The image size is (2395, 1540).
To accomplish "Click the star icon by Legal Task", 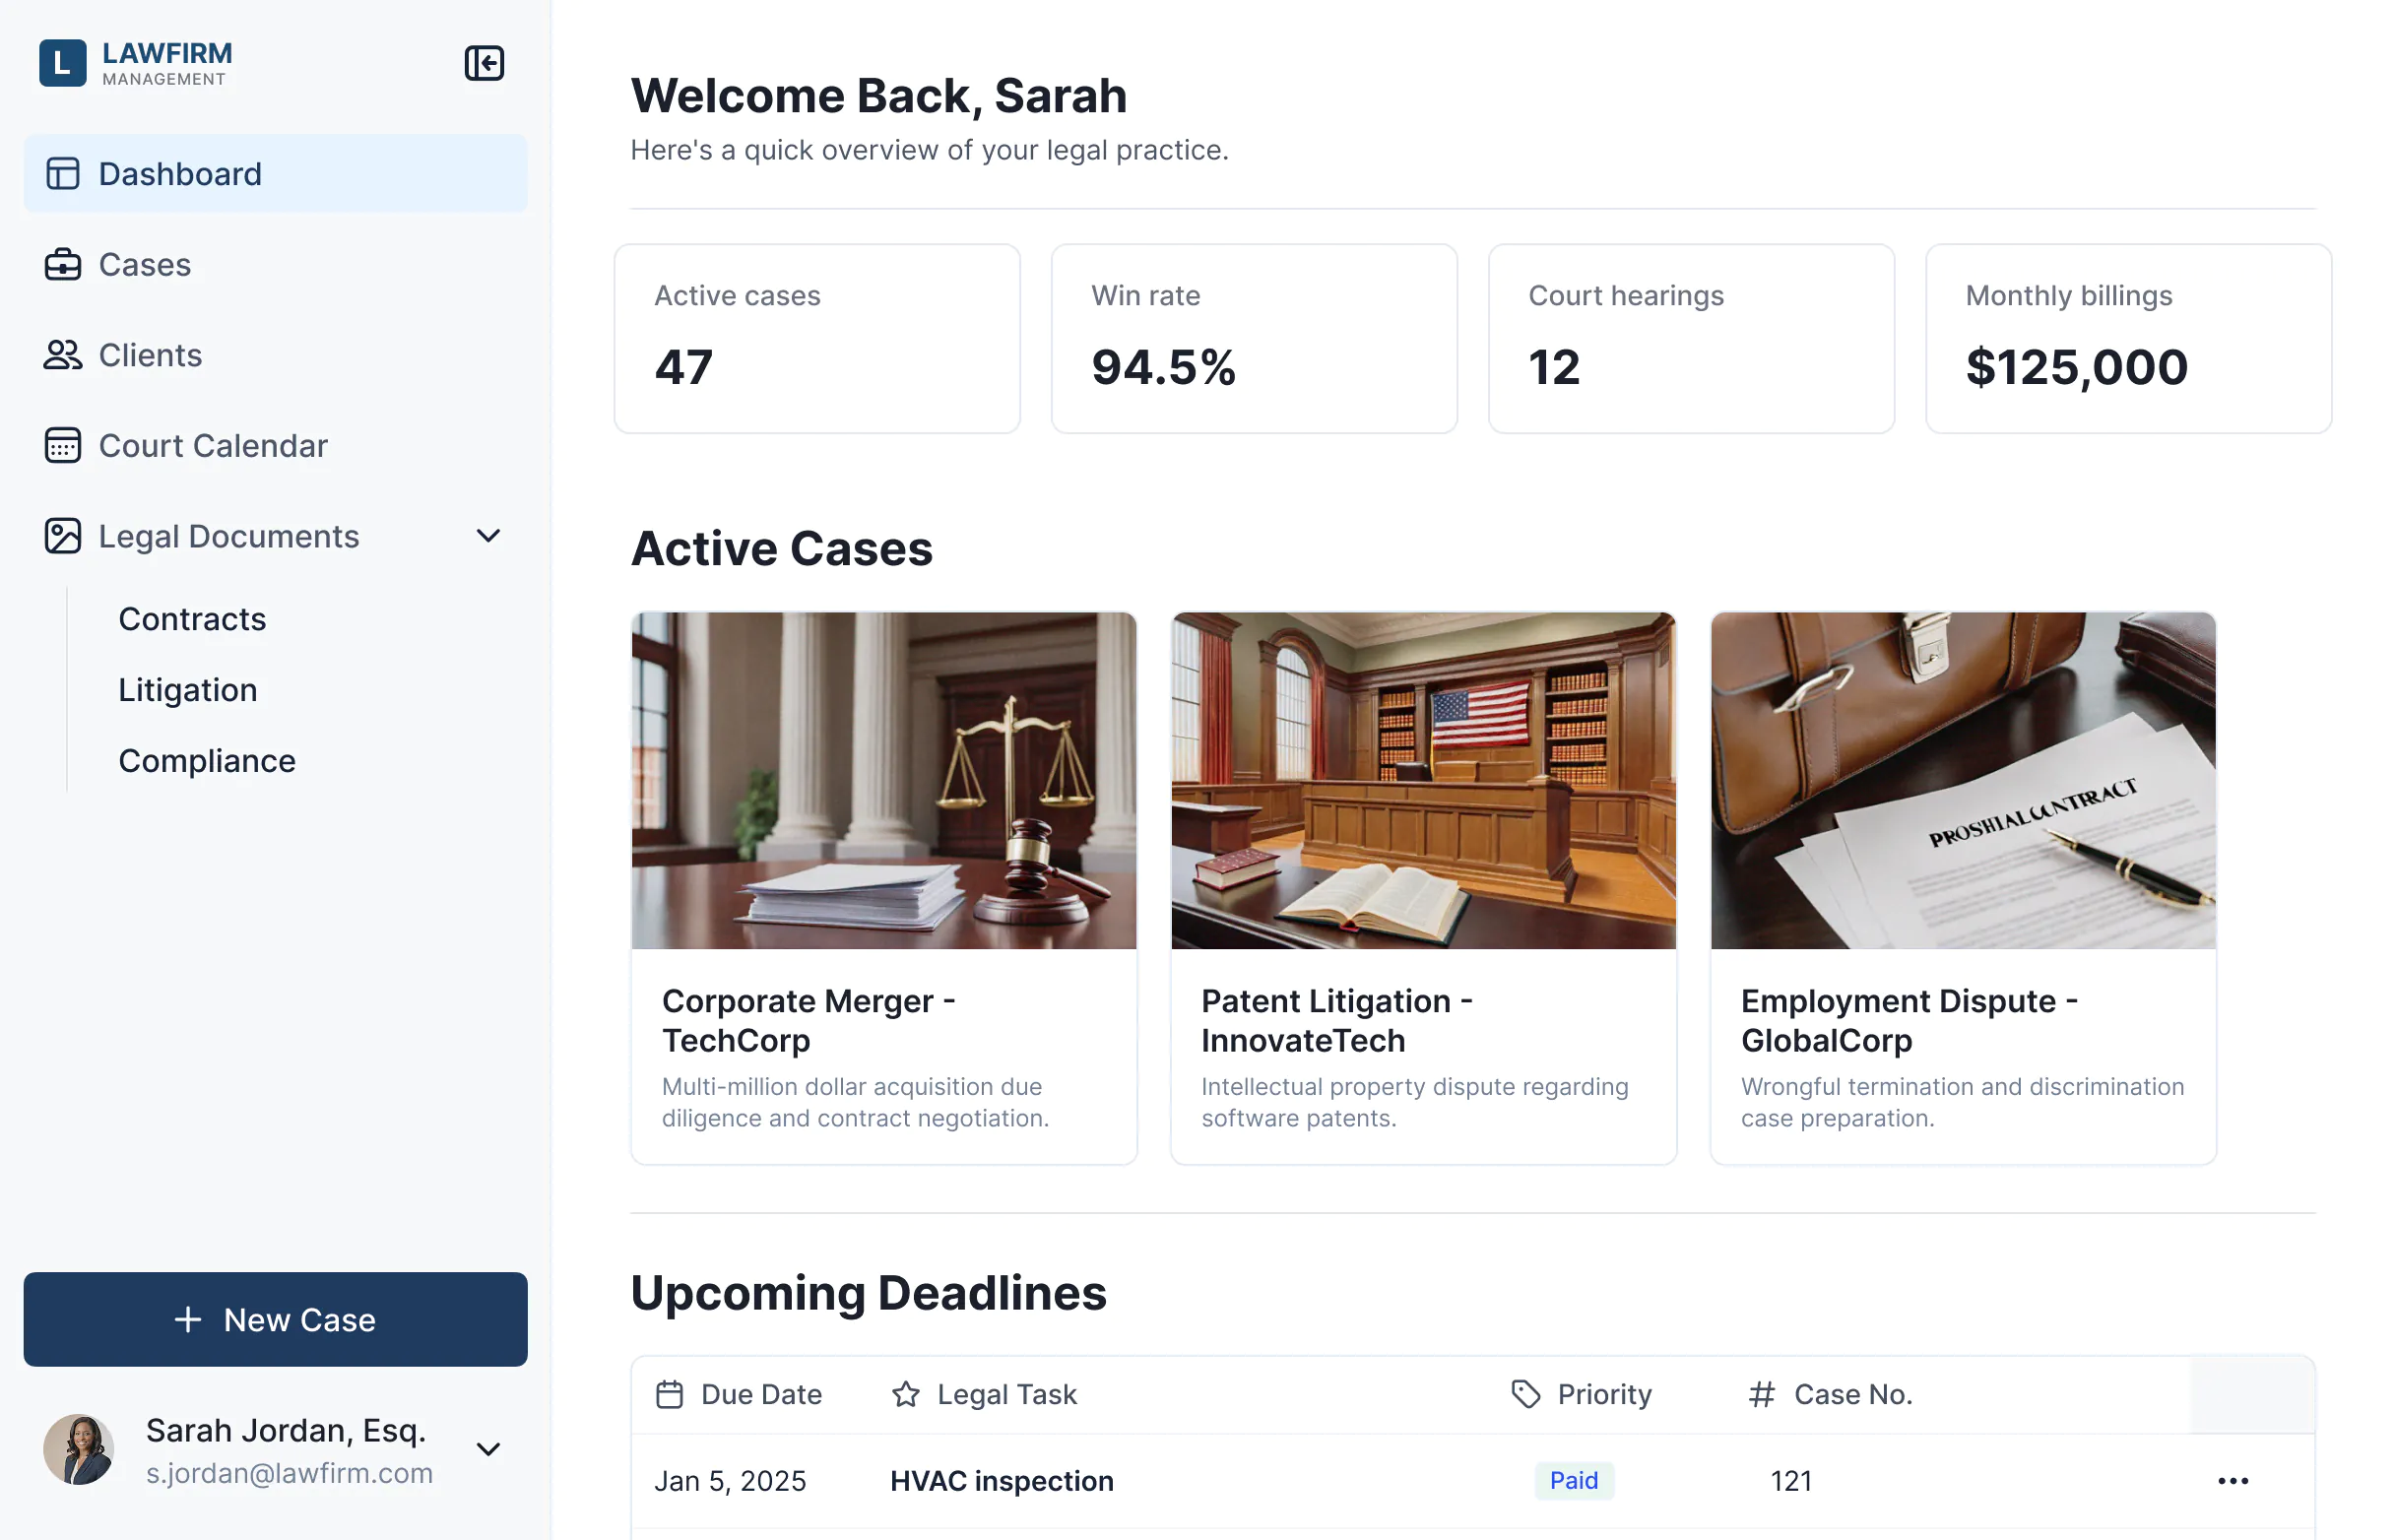I will [905, 1394].
